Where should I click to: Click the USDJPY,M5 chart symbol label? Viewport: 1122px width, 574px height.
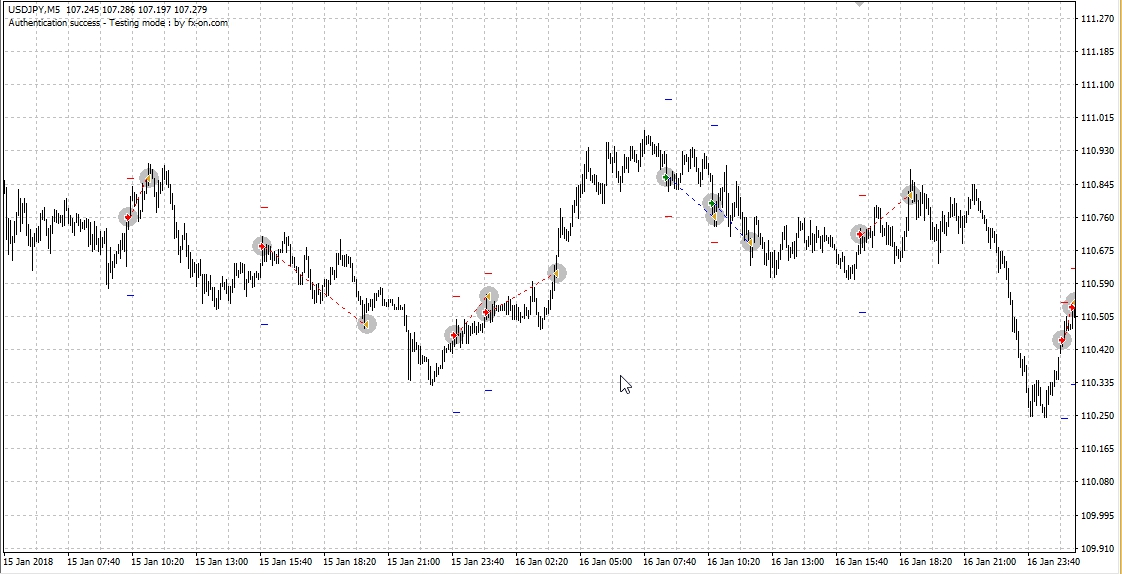34,10
